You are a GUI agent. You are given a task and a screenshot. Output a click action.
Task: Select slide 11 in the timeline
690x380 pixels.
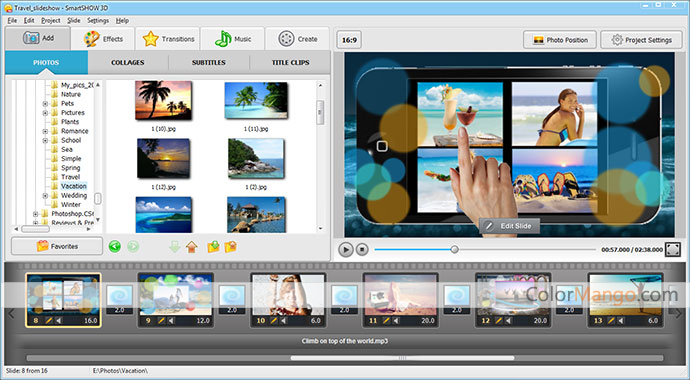coord(400,300)
